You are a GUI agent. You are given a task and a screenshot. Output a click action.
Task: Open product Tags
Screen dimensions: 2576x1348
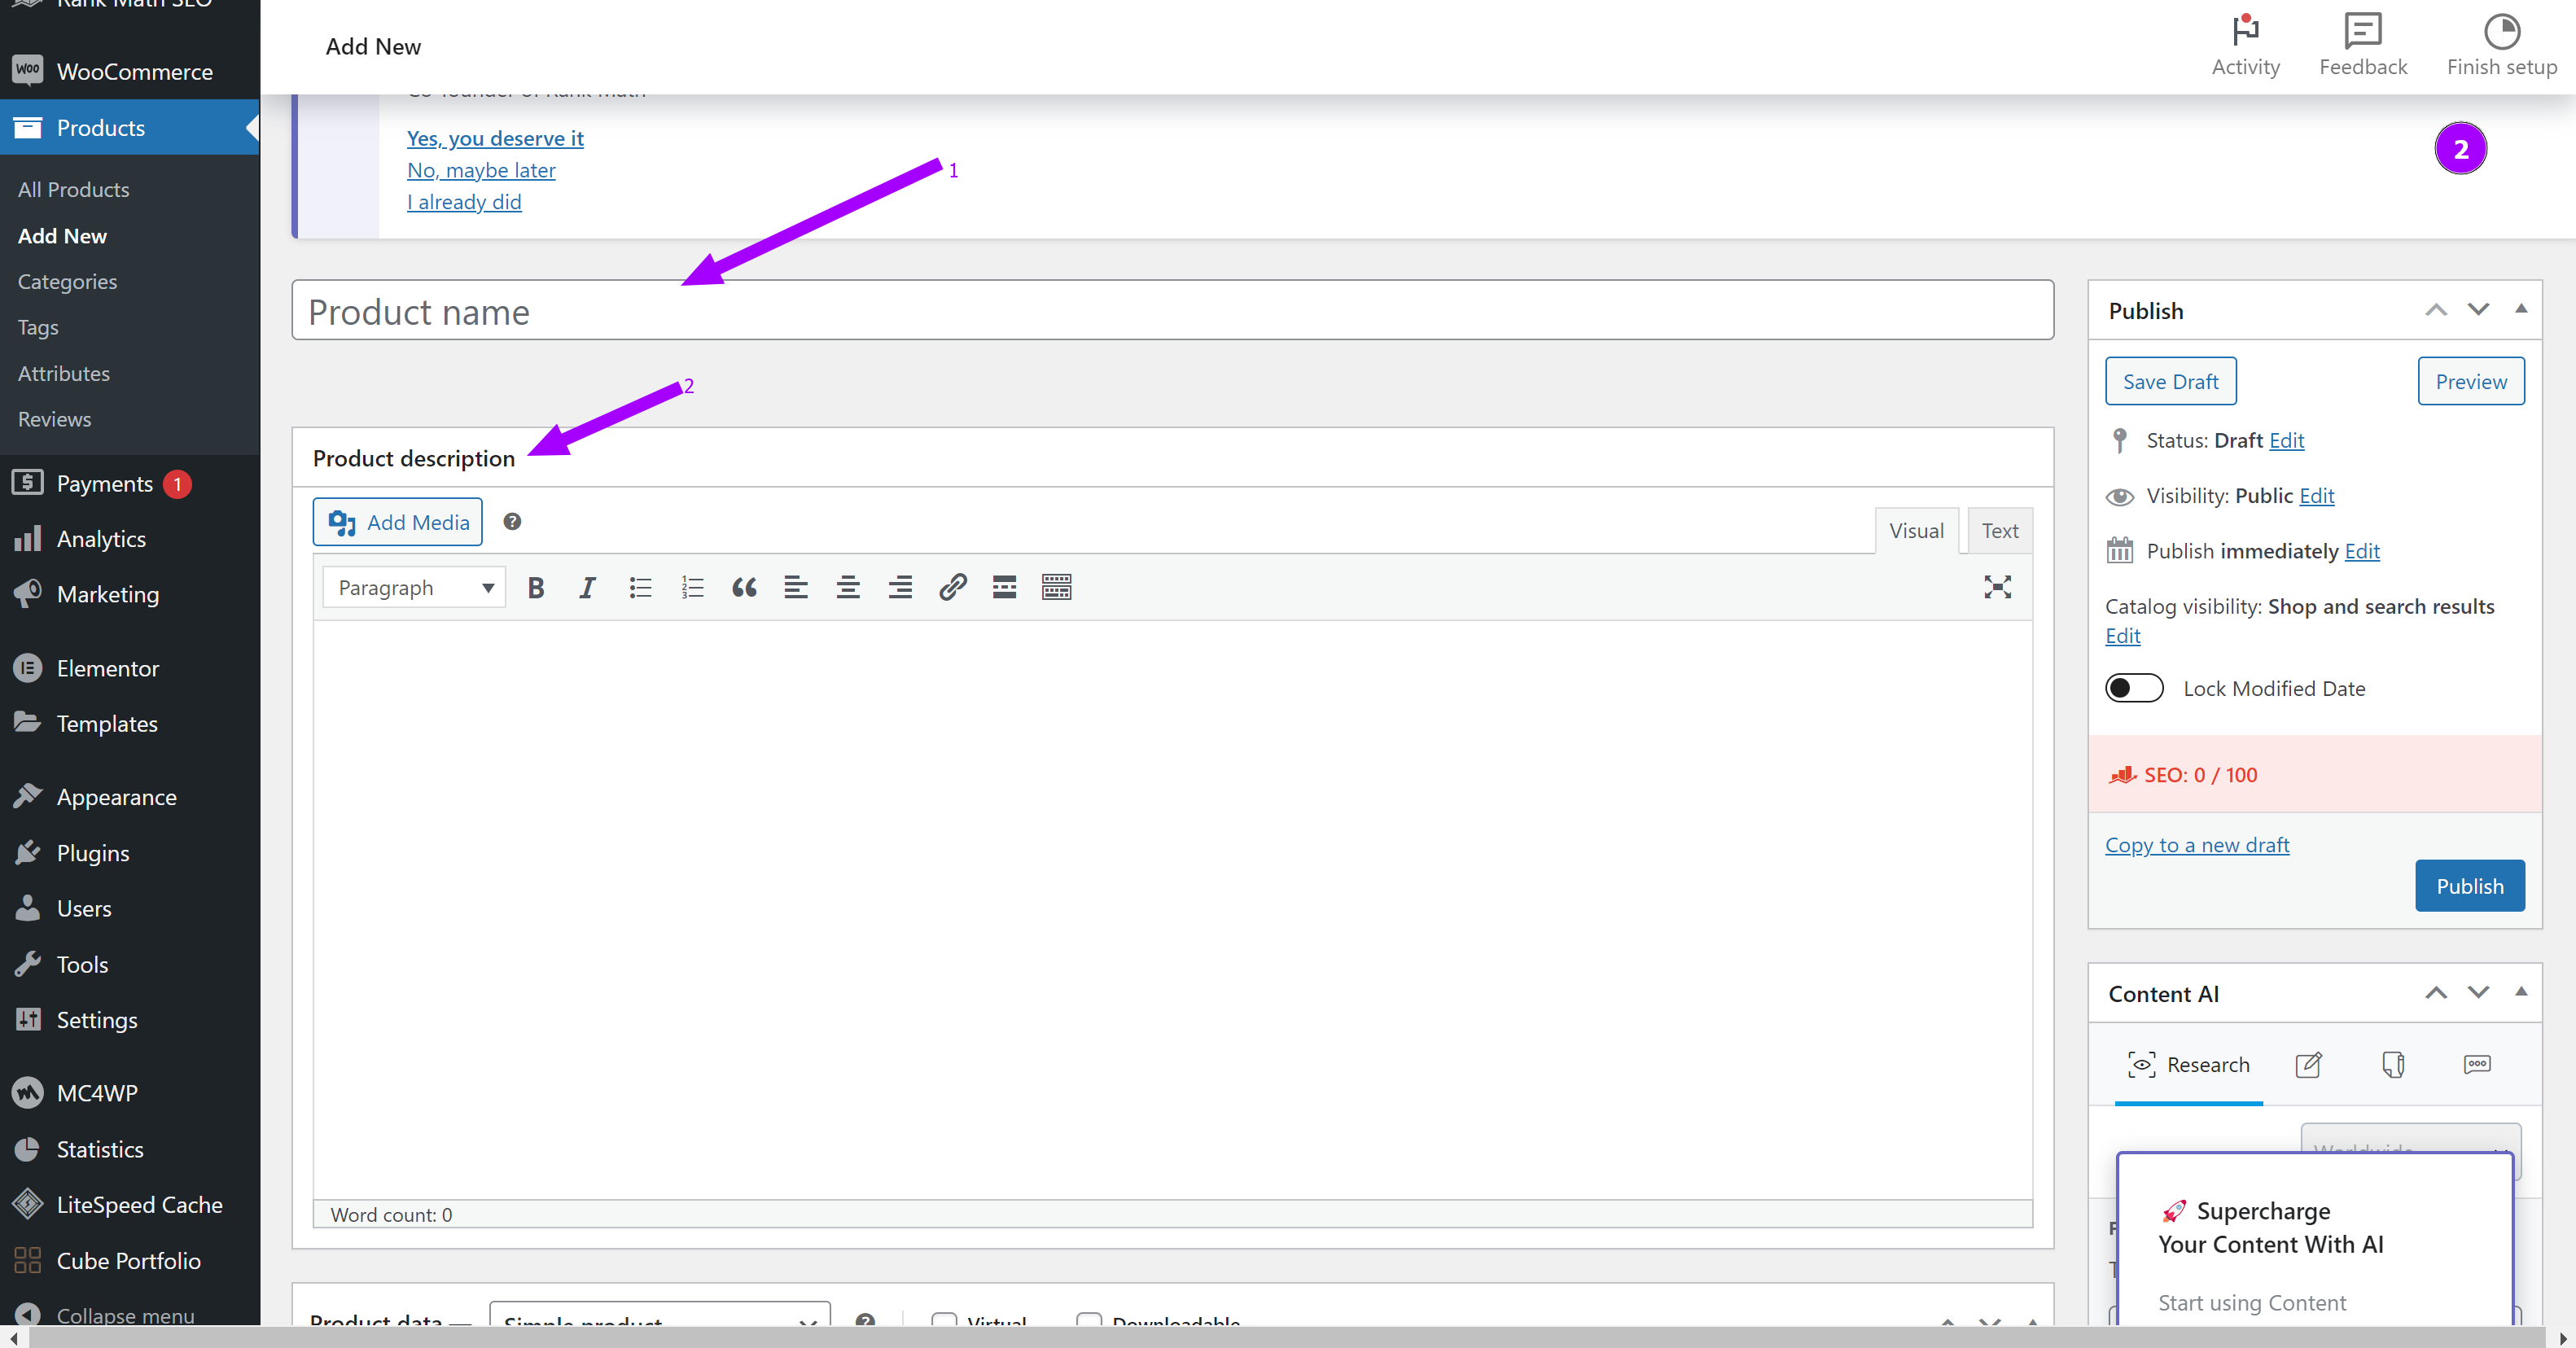tap(38, 327)
